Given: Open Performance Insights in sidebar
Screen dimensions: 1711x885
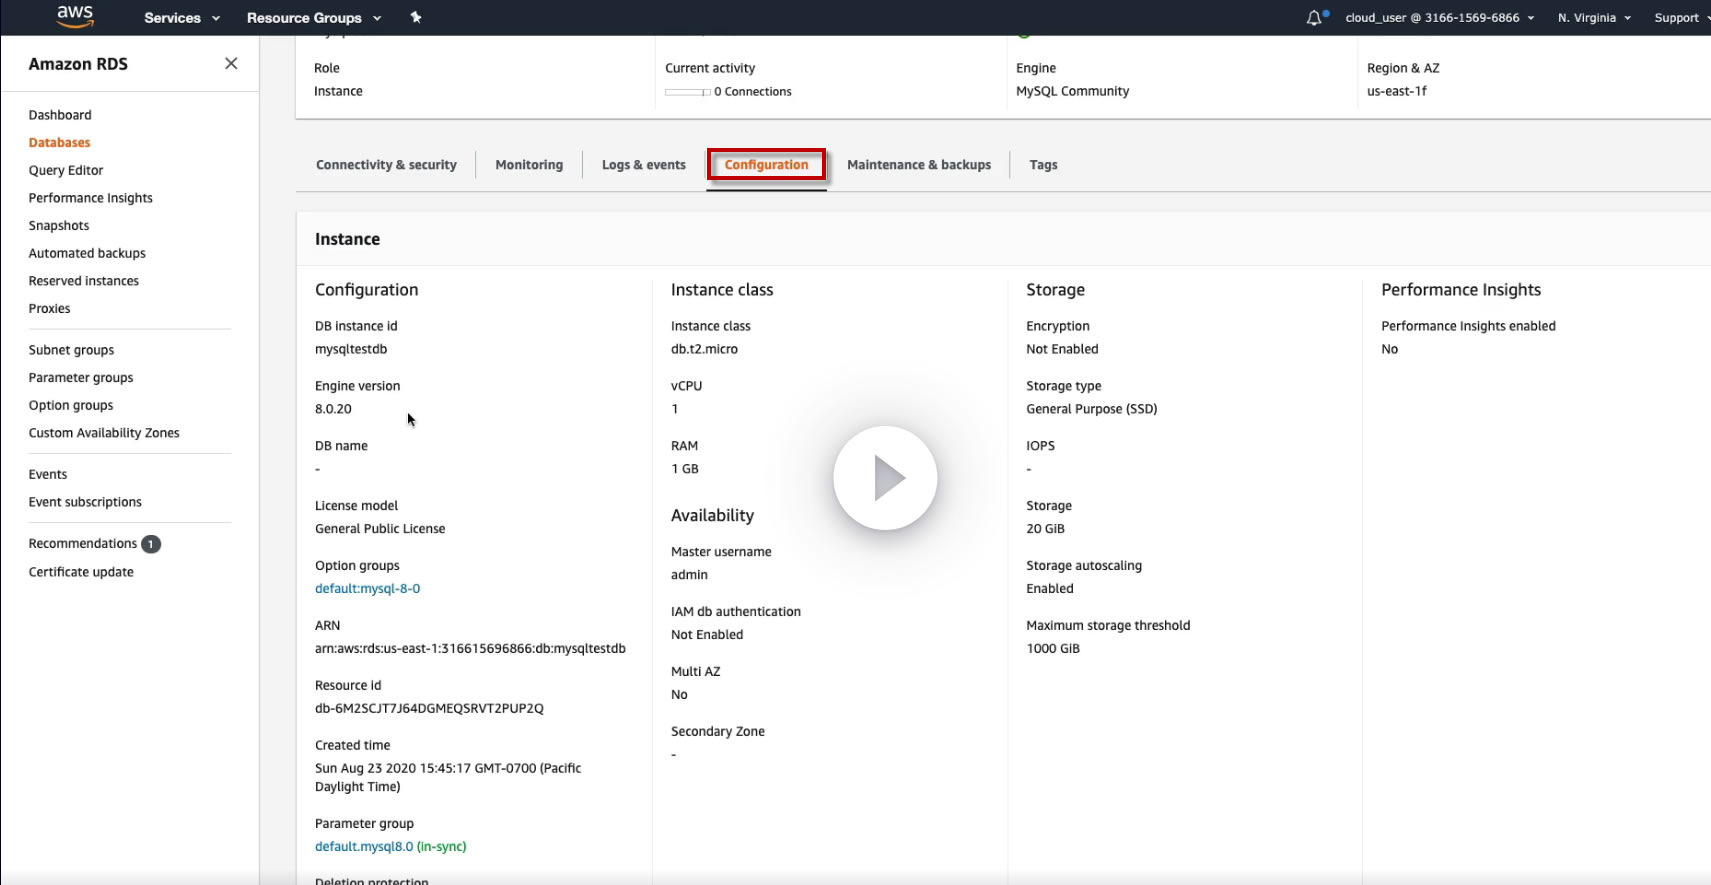Looking at the screenshot, I should click(90, 198).
